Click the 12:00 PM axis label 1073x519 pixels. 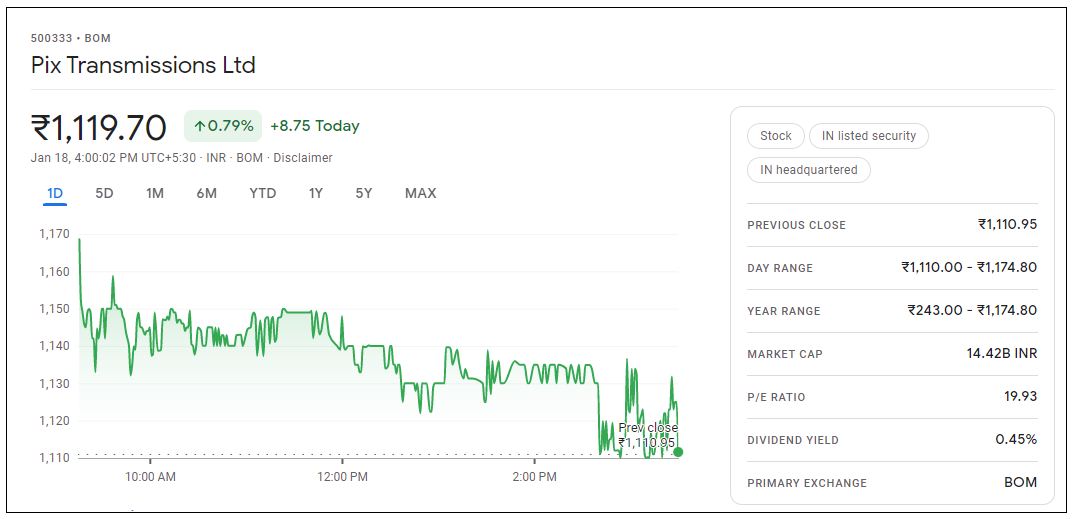pyautogui.click(x=342, y=477)
